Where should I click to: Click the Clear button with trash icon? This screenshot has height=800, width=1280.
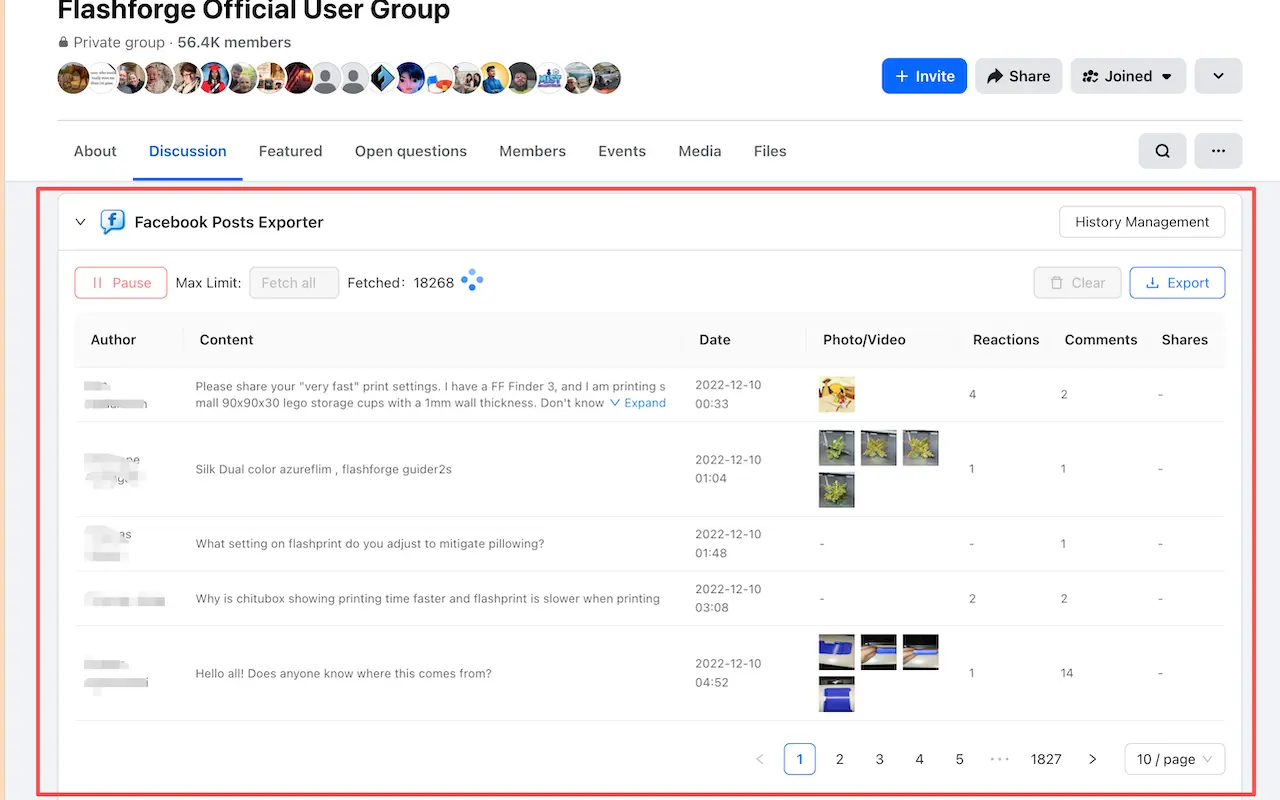(1077, 283)
